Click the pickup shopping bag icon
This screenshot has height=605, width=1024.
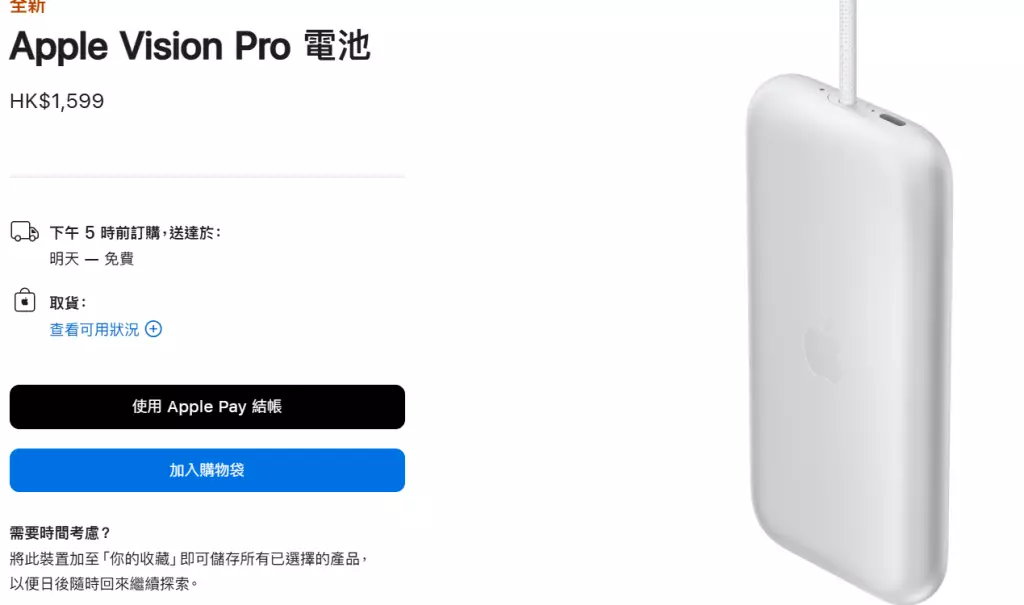[x=25, y=301]
